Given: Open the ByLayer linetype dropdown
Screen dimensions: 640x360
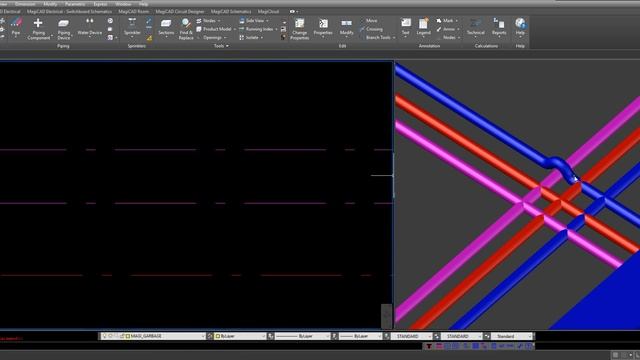Looking at the screenshot, I should 302,336.
